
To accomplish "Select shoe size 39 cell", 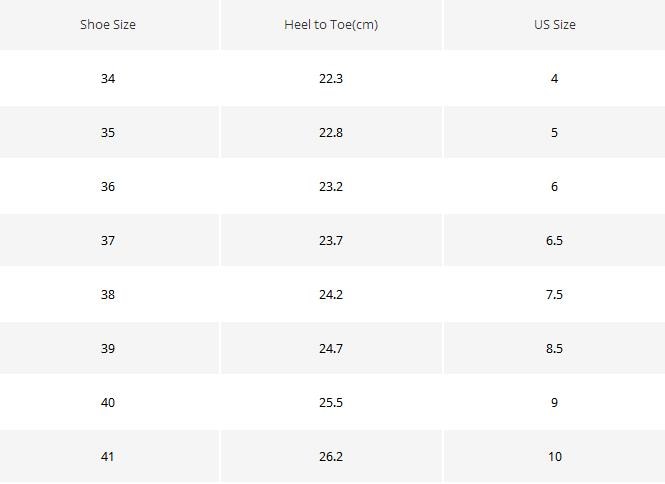I will click(x=108, y=348).
